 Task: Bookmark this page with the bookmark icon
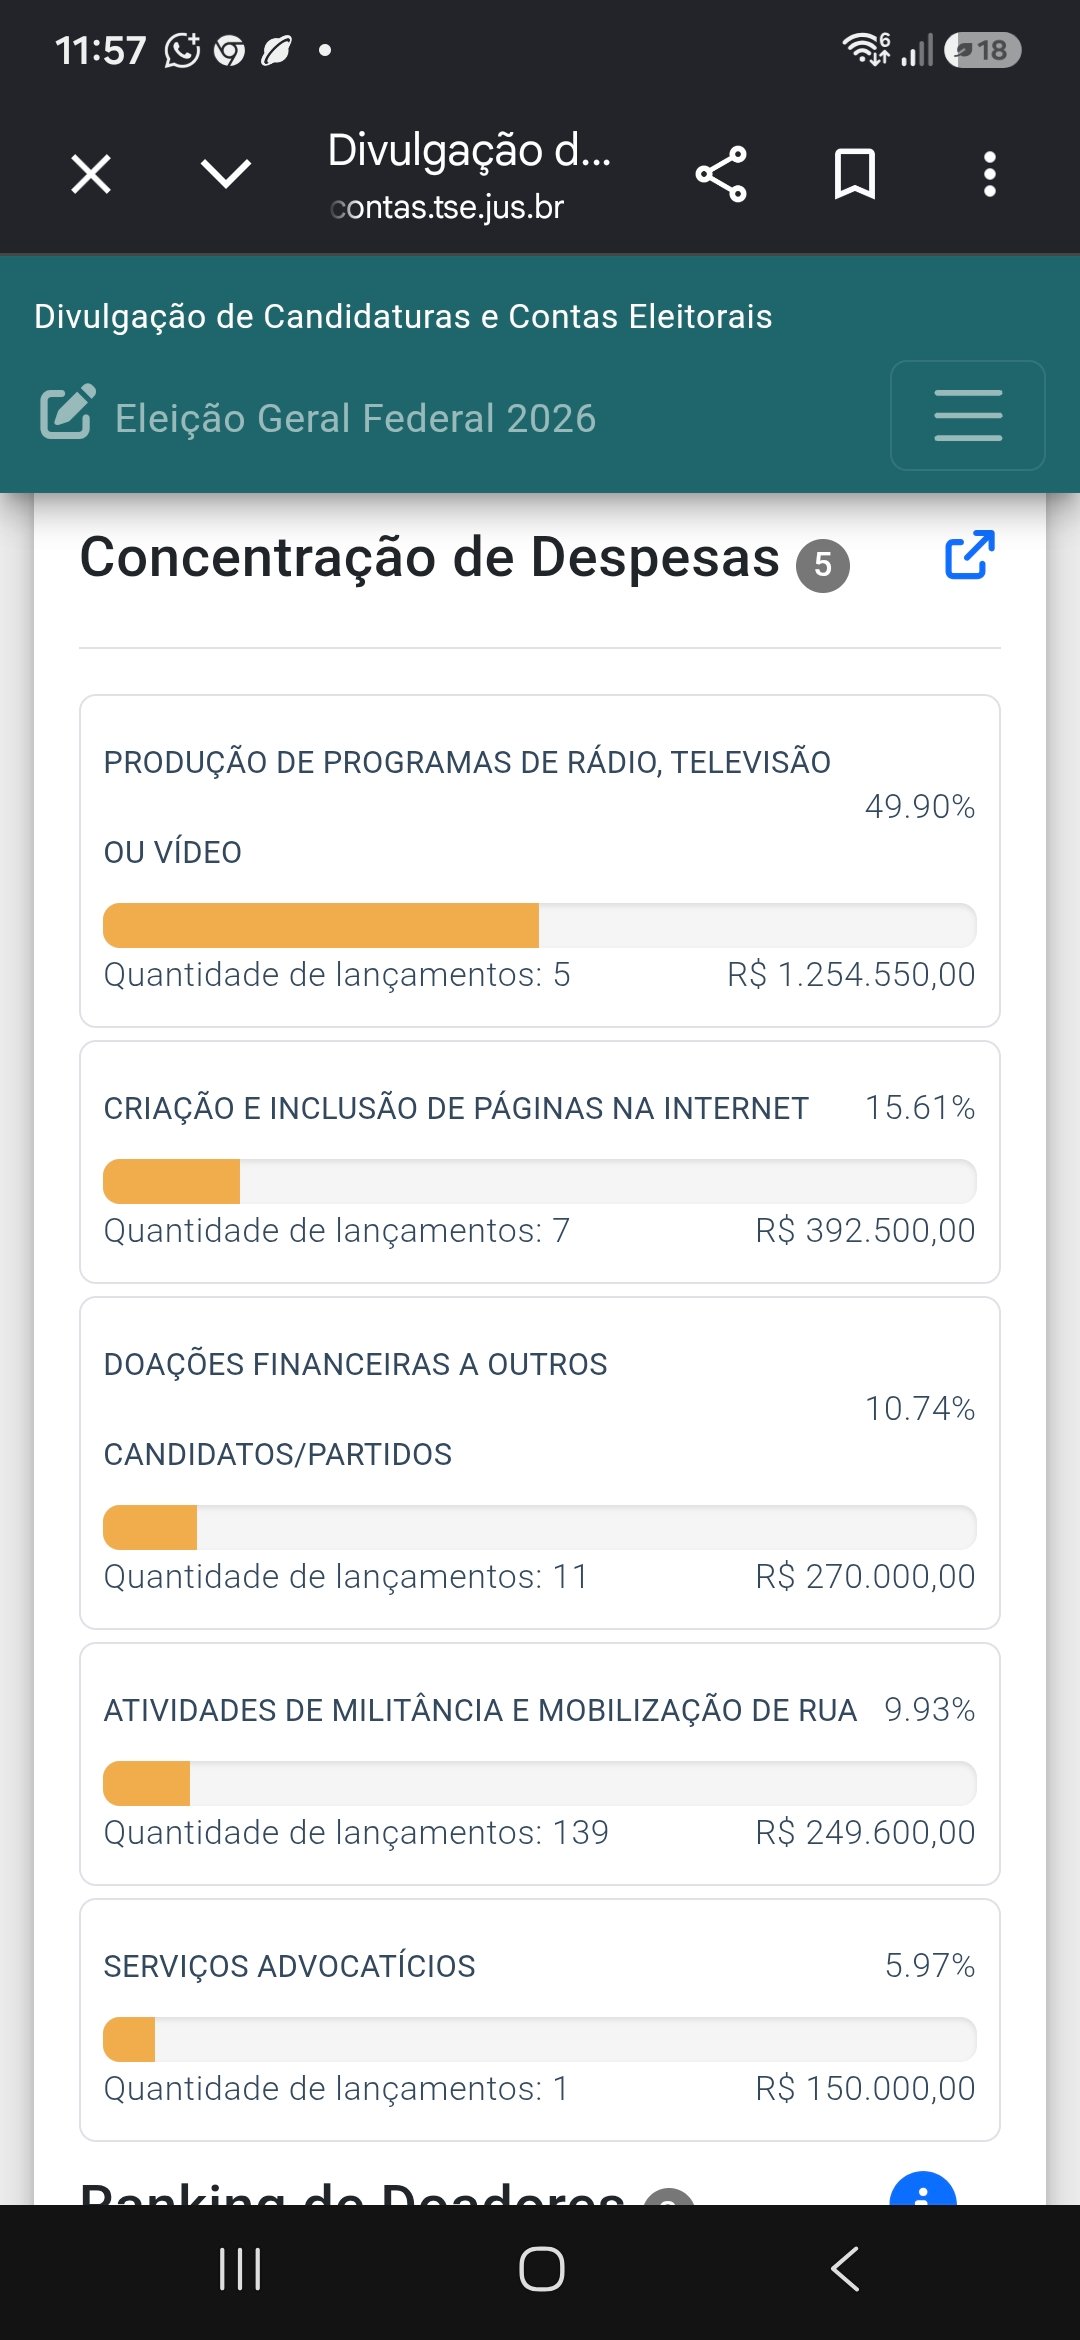[x=855, y=175]
